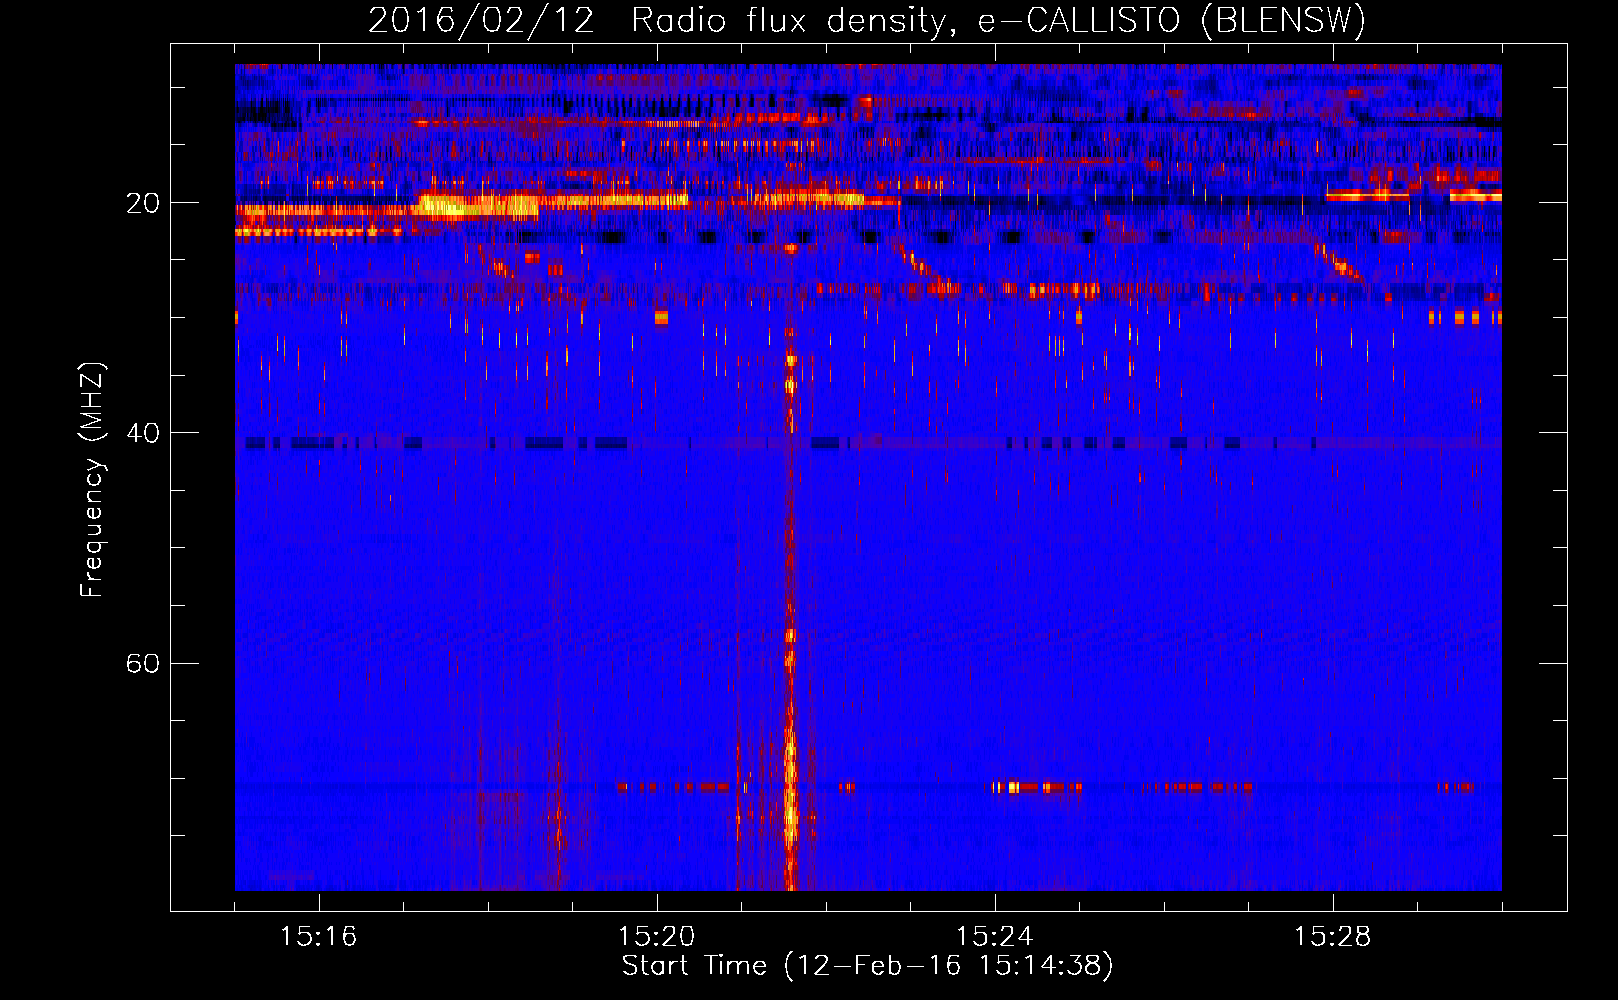The height and width of the screenshot is (1000, 1618).
Task: Click the bright yellow band at 20 MHz near 15:17
Action: (477, 207)
